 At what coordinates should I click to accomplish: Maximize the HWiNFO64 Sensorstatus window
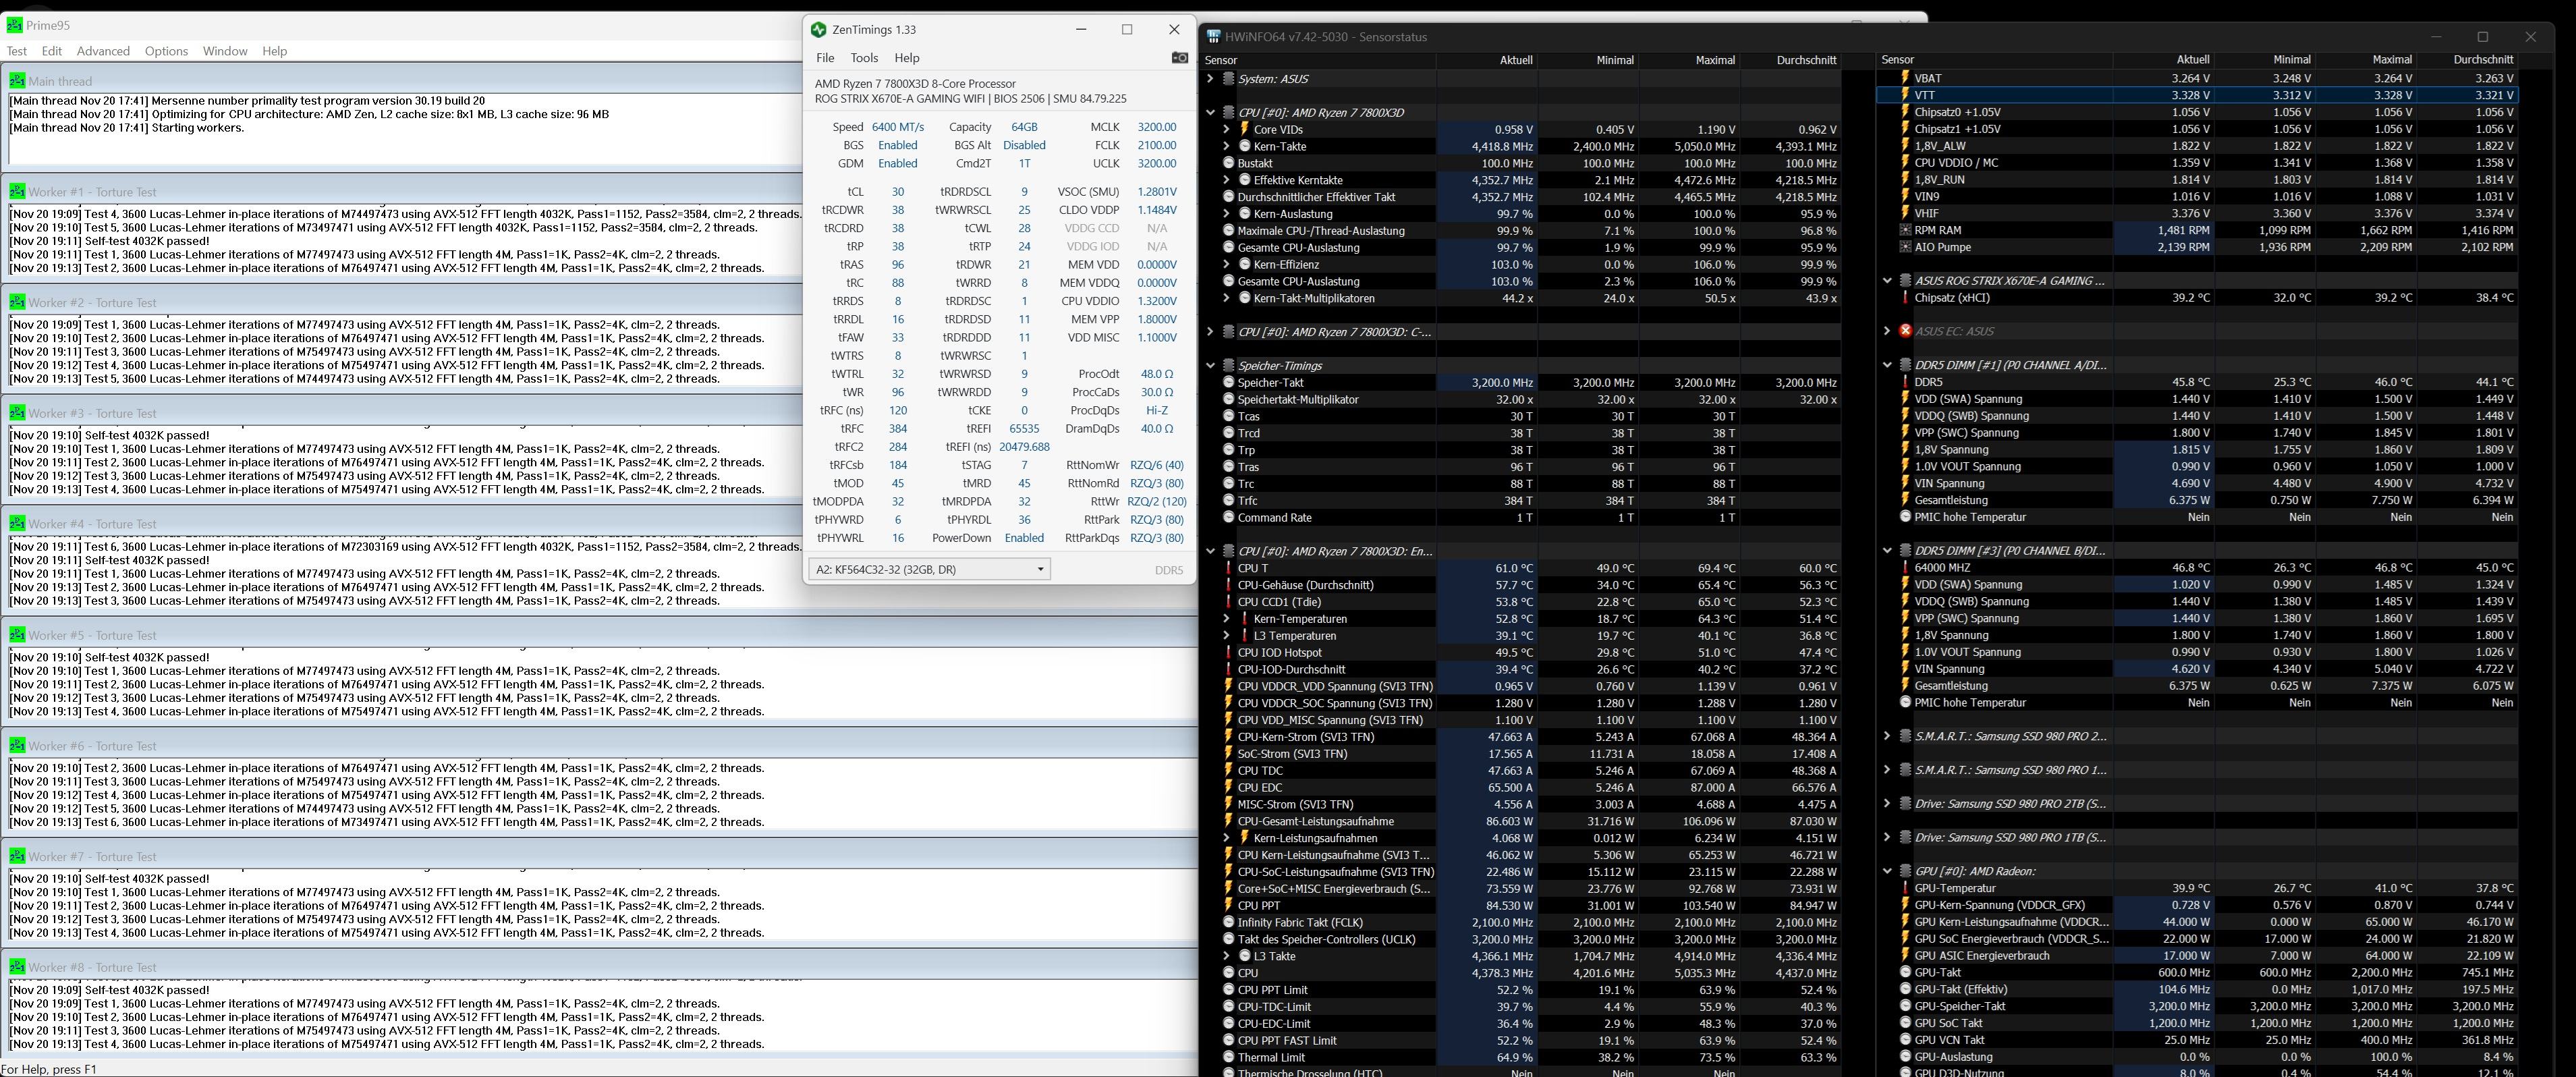pos(2482,37)
